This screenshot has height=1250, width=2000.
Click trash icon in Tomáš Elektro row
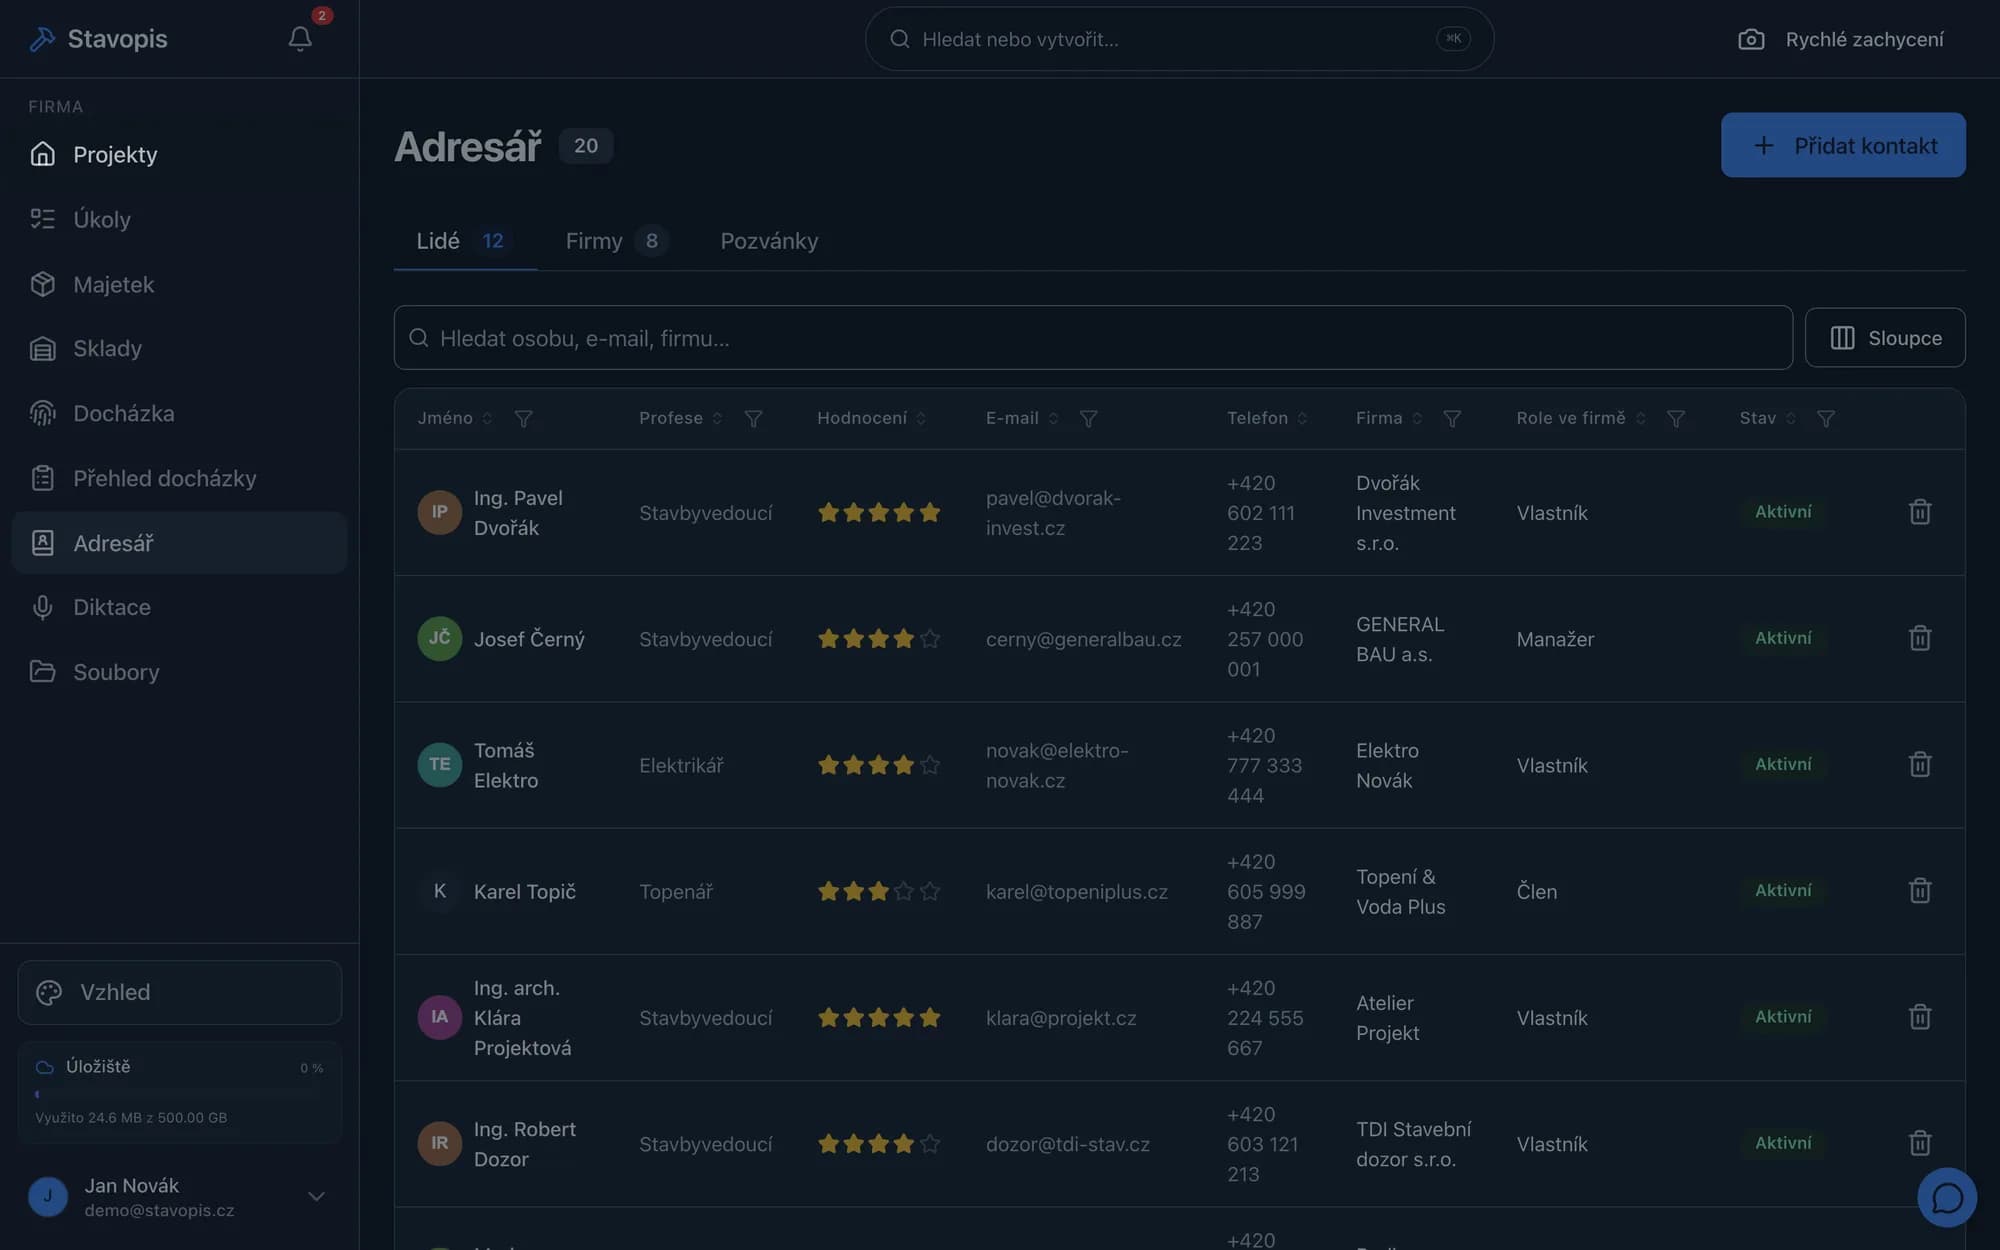(1919, 764)
